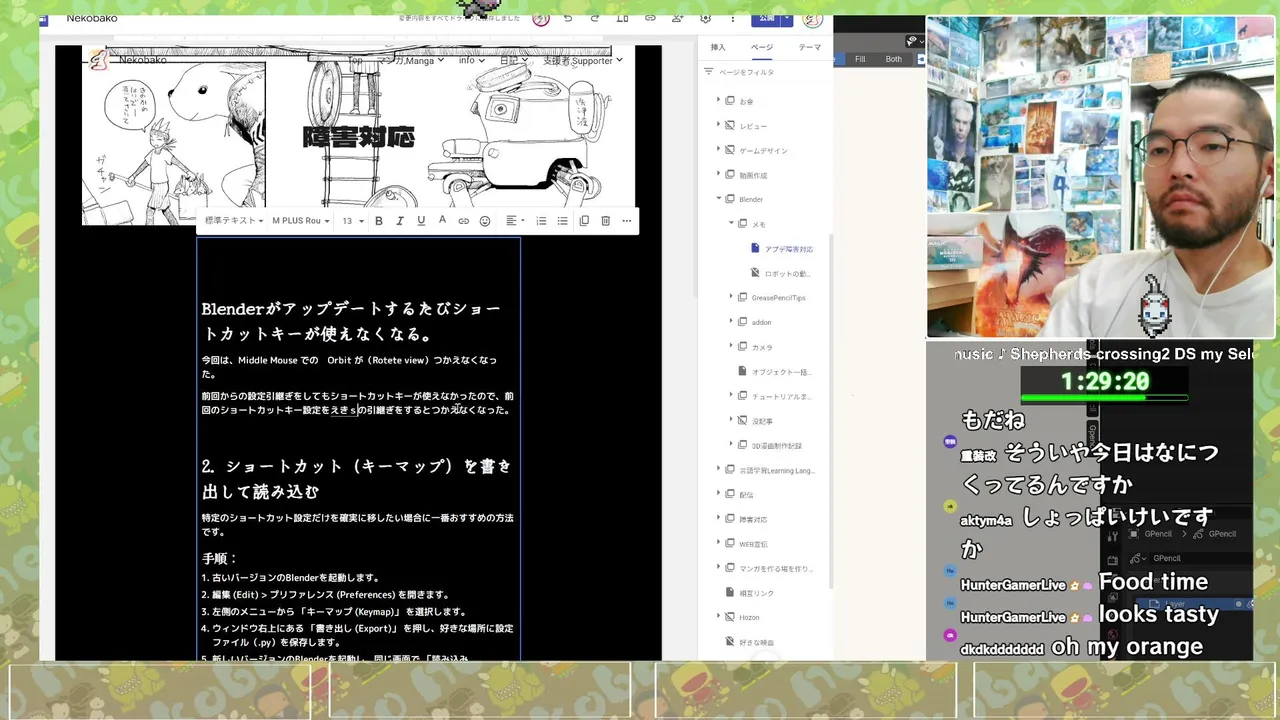Open the text alignment dropdown
This screenshot has height=720, width=1280.
[514, 221]
